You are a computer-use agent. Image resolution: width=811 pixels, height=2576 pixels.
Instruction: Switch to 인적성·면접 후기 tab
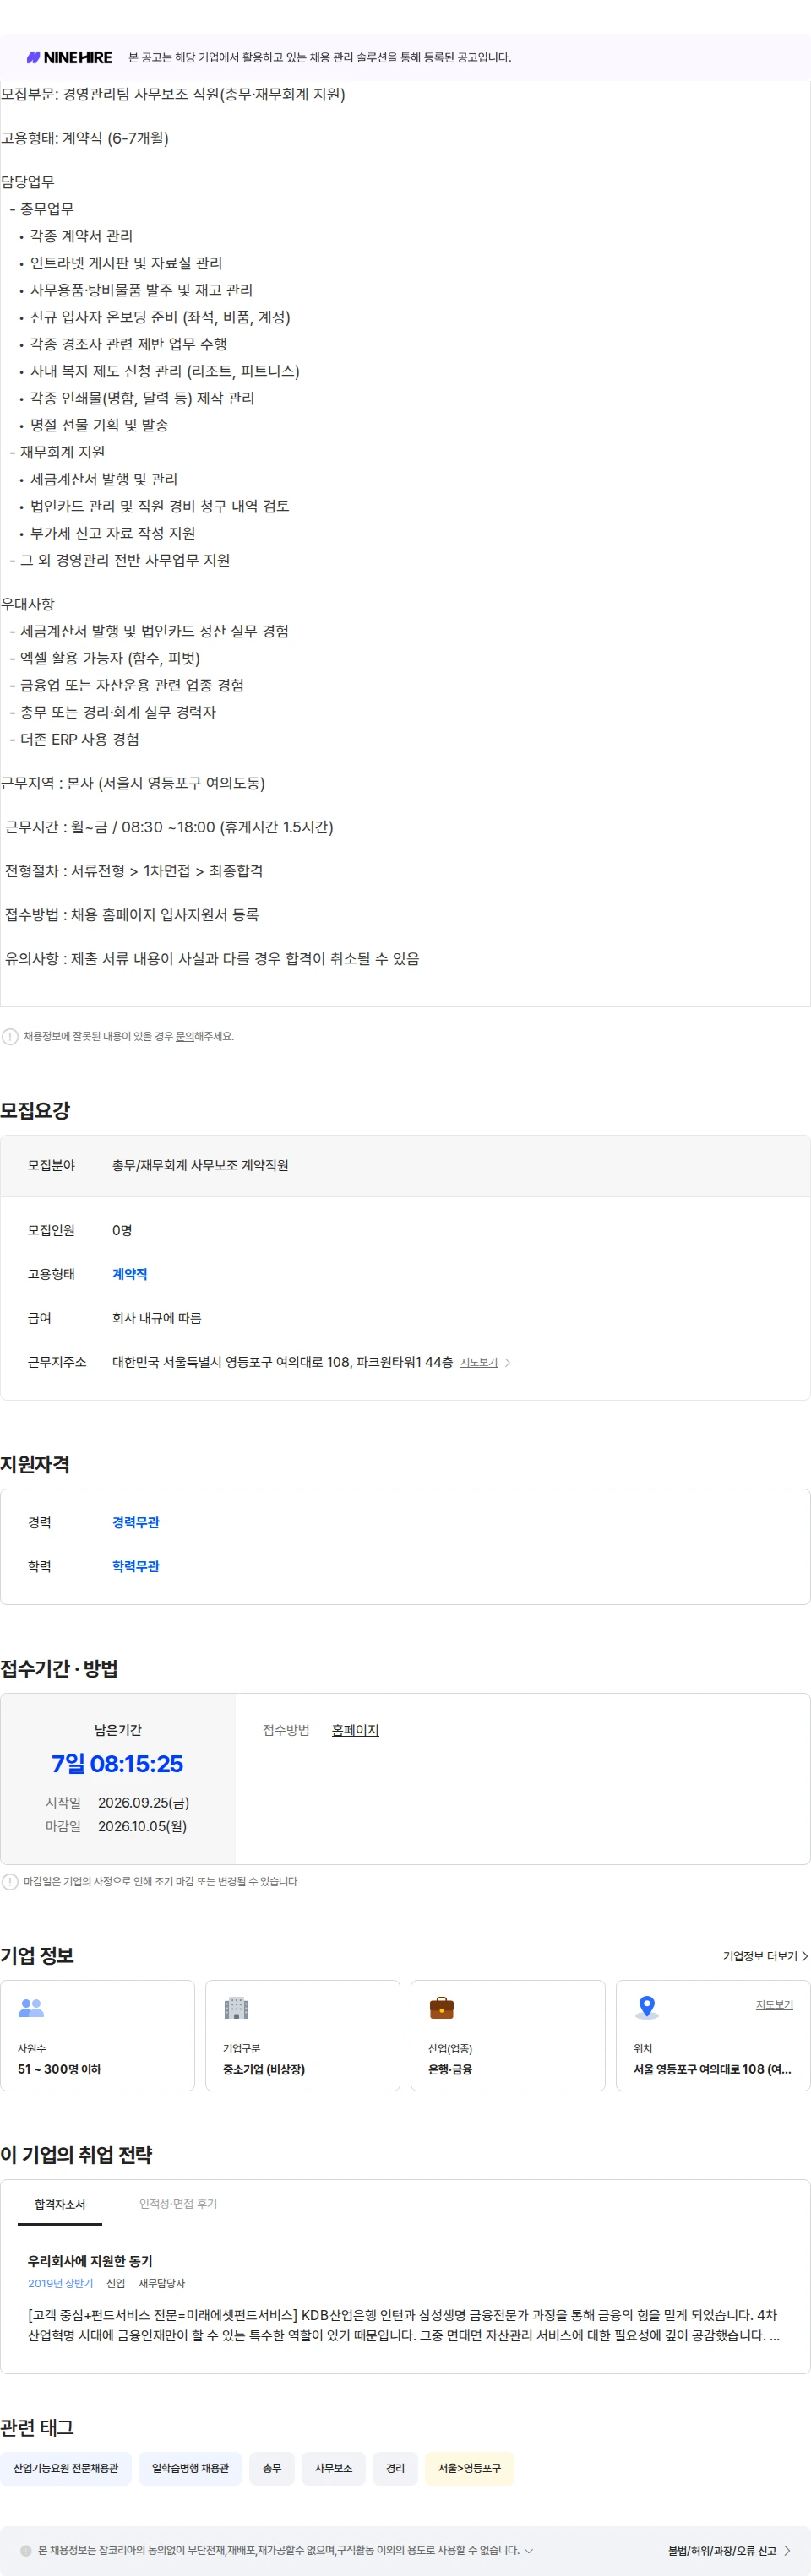point(178,2204)
